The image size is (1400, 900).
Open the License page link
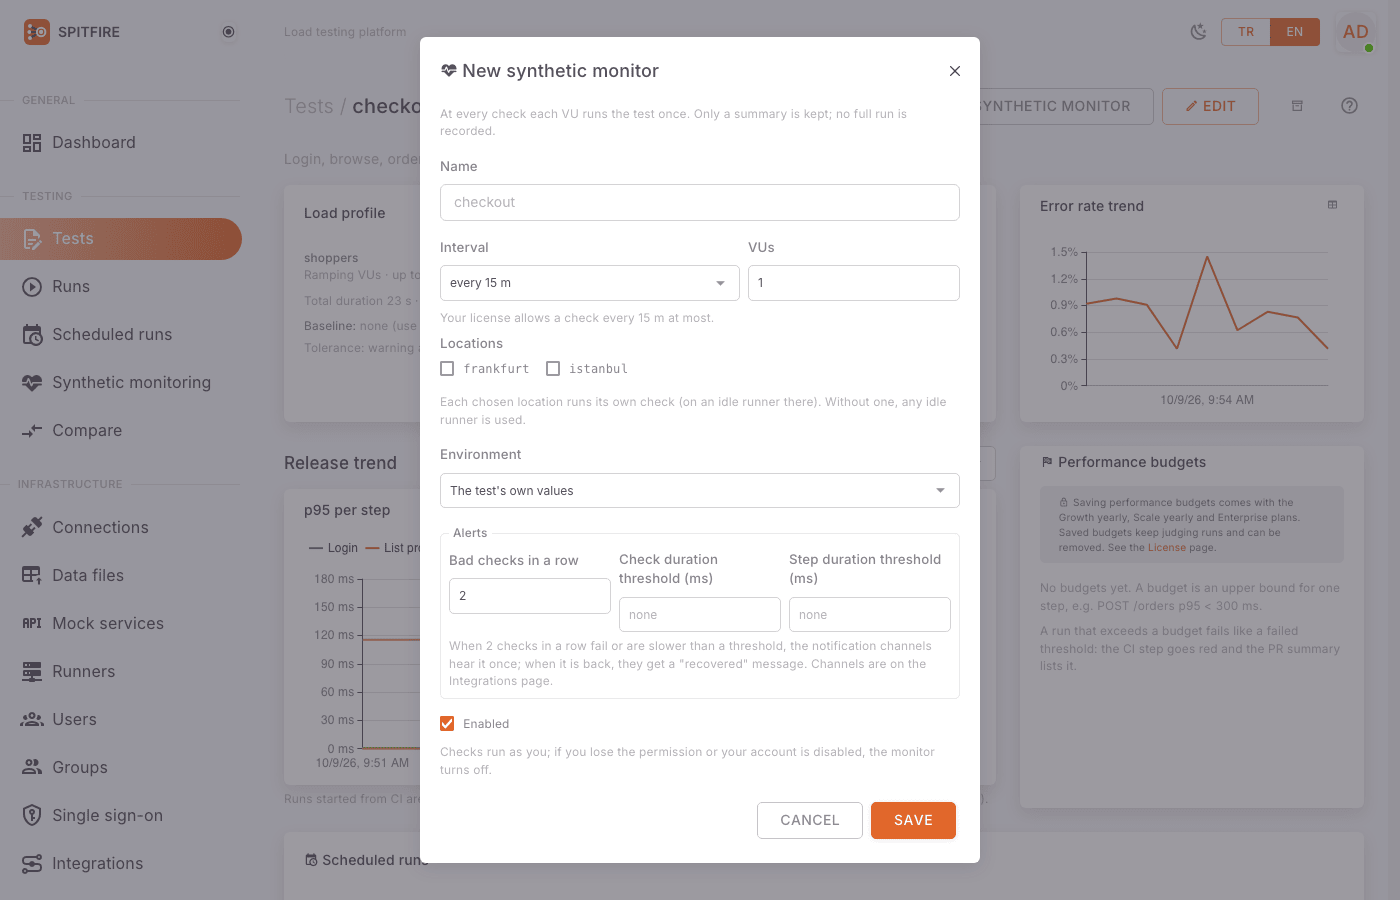coord(1166,548)
